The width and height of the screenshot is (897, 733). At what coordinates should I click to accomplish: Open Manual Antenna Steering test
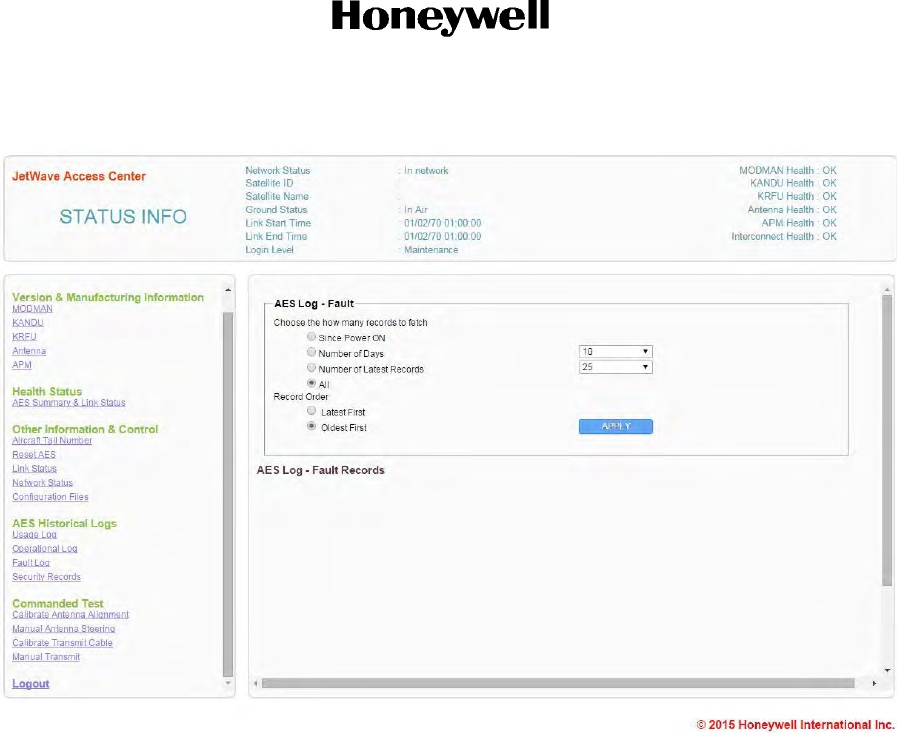pyautogui.click(x=63, y=628)
